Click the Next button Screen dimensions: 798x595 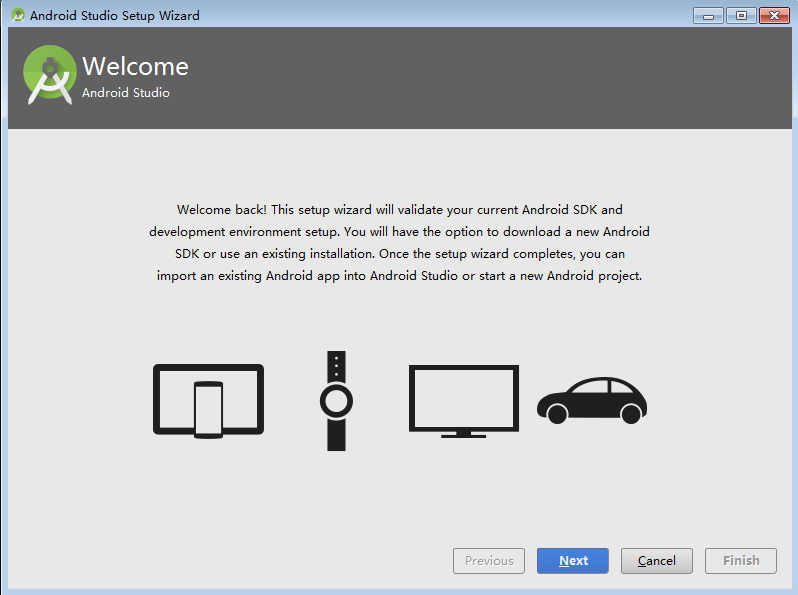coord(573,561)
